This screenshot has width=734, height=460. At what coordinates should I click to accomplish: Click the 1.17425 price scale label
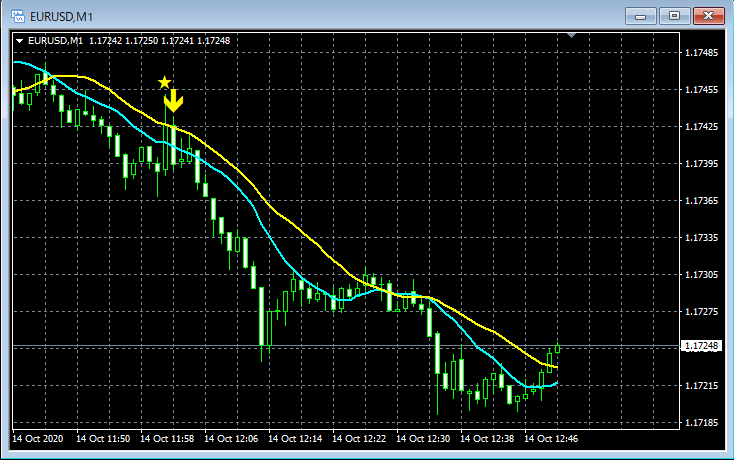(x=701, y=127)
